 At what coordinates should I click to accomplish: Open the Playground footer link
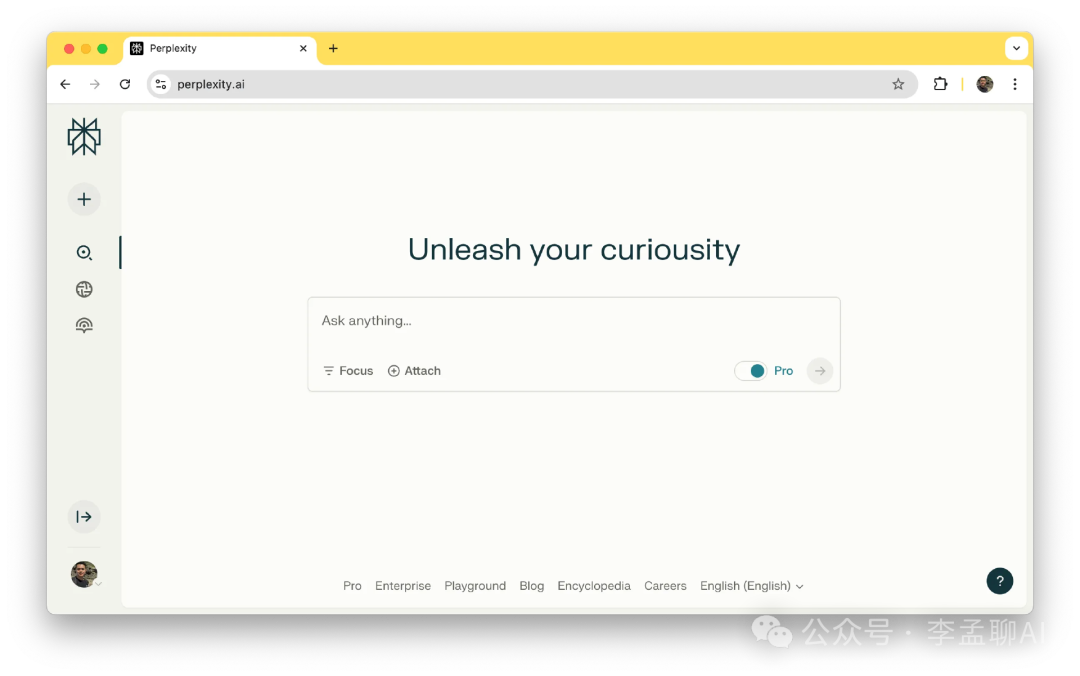pyautogui.click(x=475, y=586)
